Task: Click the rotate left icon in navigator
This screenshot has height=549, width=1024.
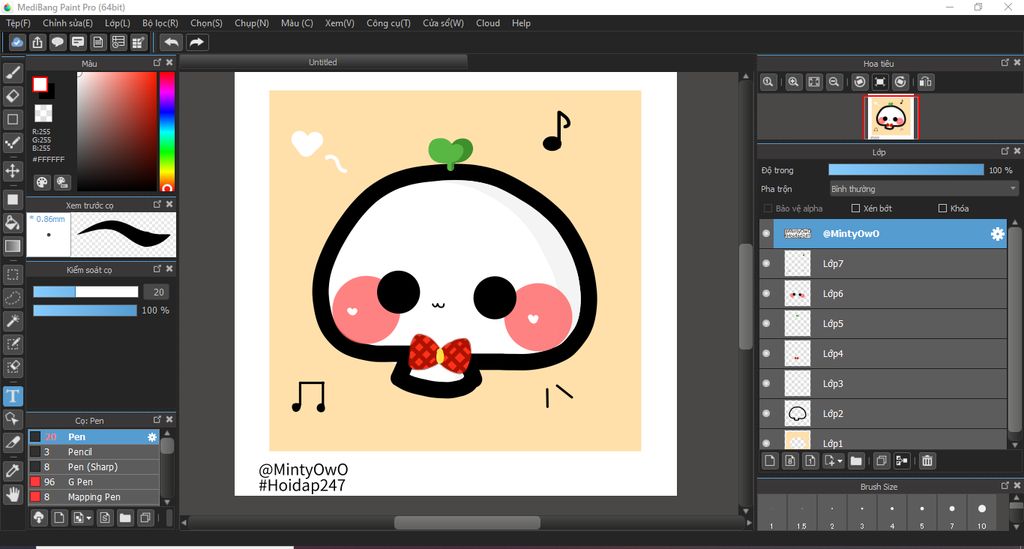Action: 860,82
